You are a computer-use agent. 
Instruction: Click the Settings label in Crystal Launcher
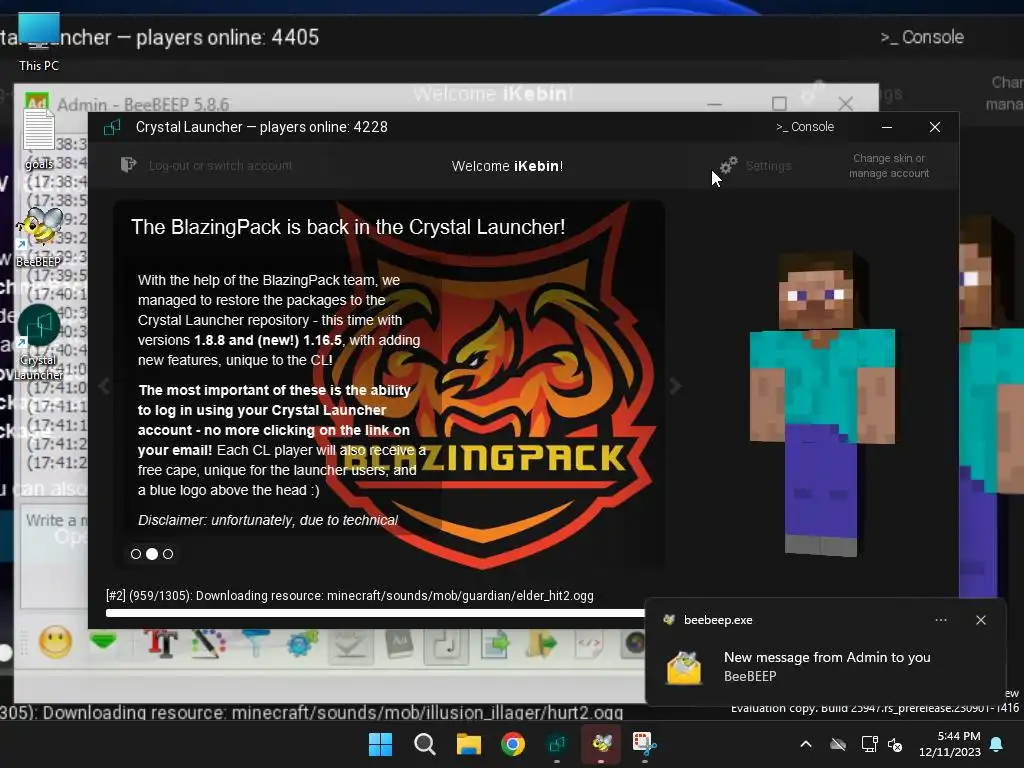[x=769, y=166]
